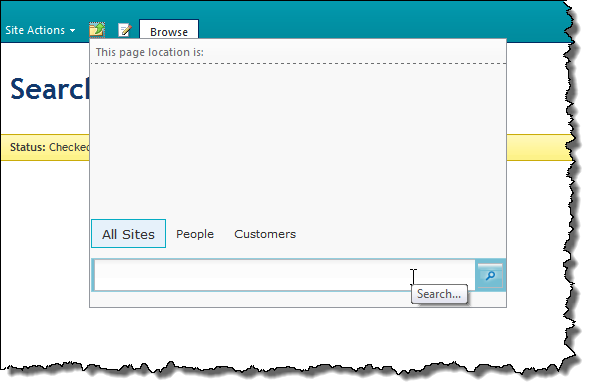Screen dimensions: 594x392
Task: Select the Customers search scope
Action: click(265, 234)
